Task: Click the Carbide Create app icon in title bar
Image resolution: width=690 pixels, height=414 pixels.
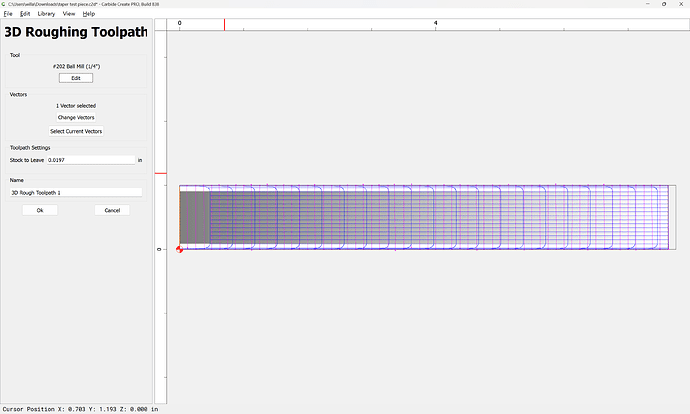Action: (4, 4)
